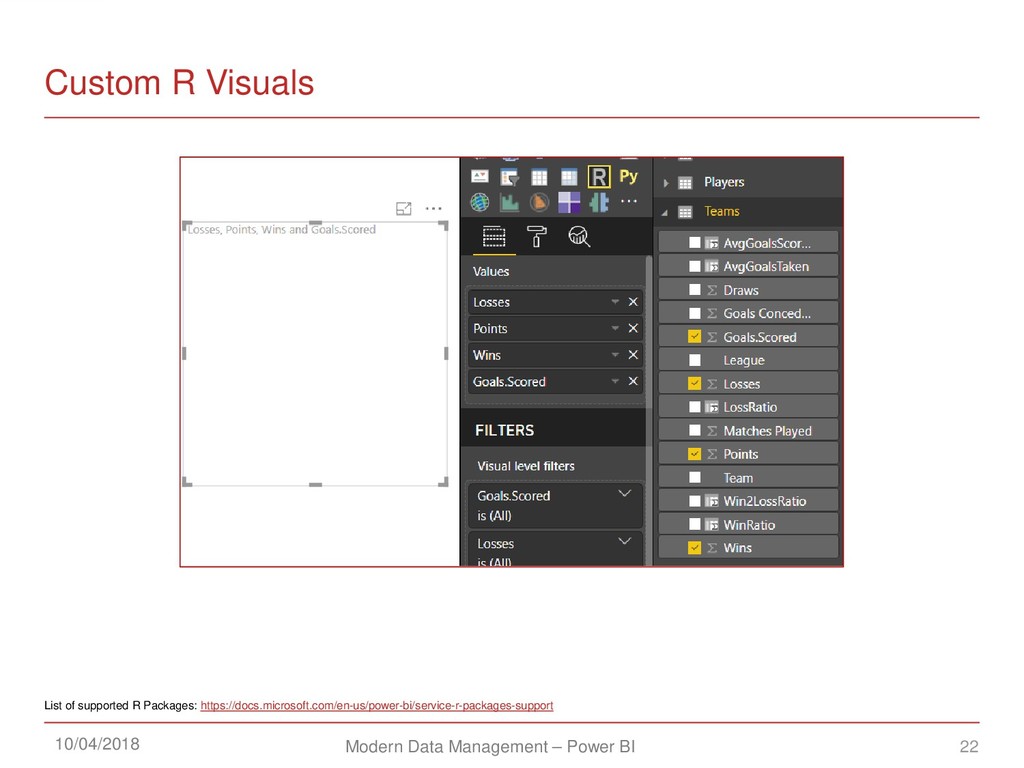
Task: Remove Losses field from Values
Action: (x=633, y=302)
